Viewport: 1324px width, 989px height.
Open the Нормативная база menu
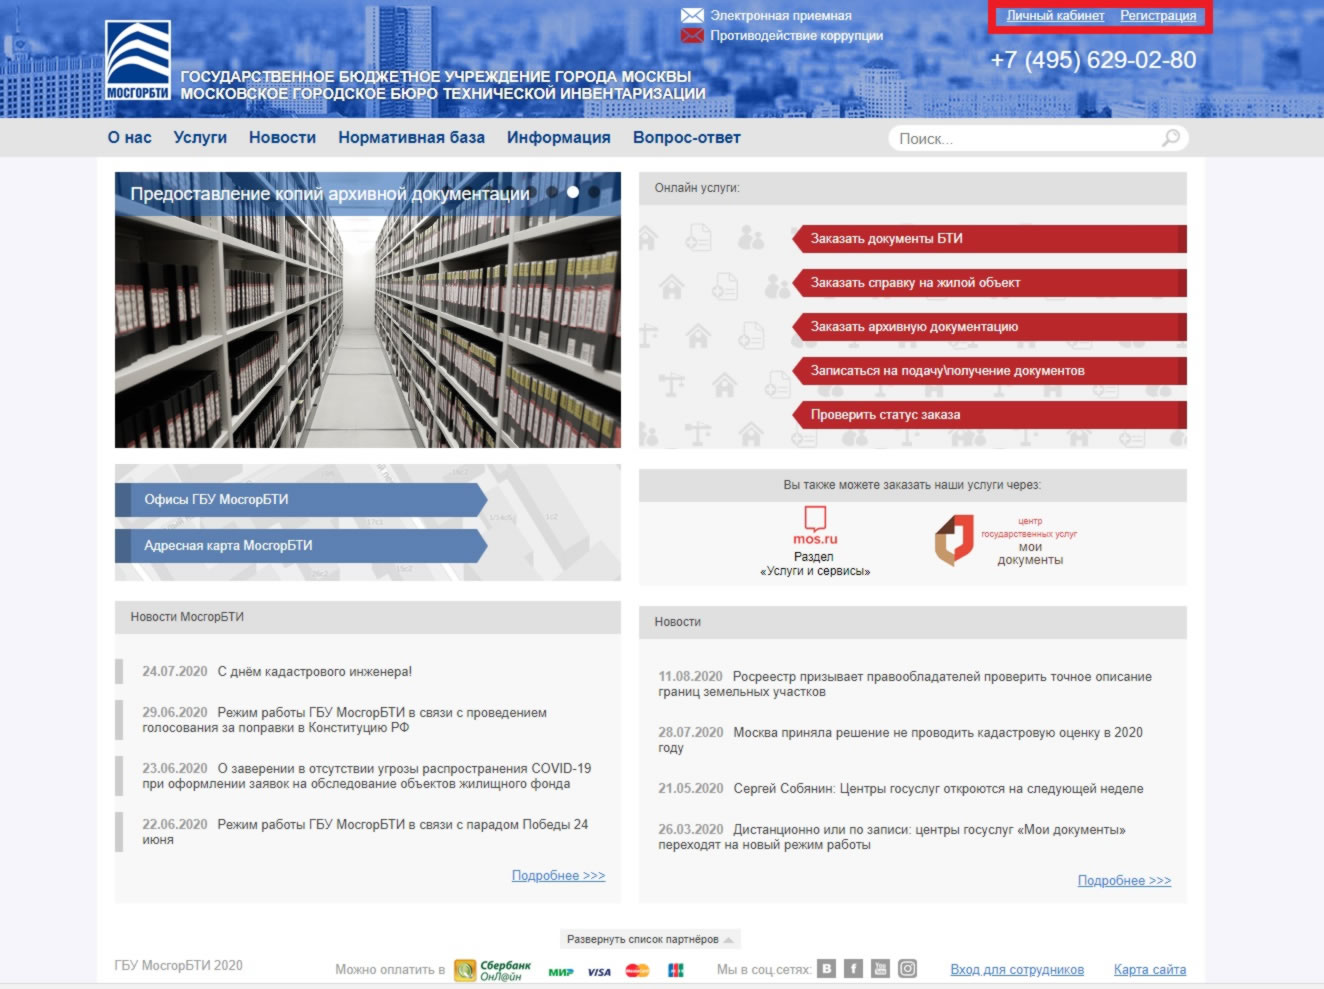pos(411,138)
